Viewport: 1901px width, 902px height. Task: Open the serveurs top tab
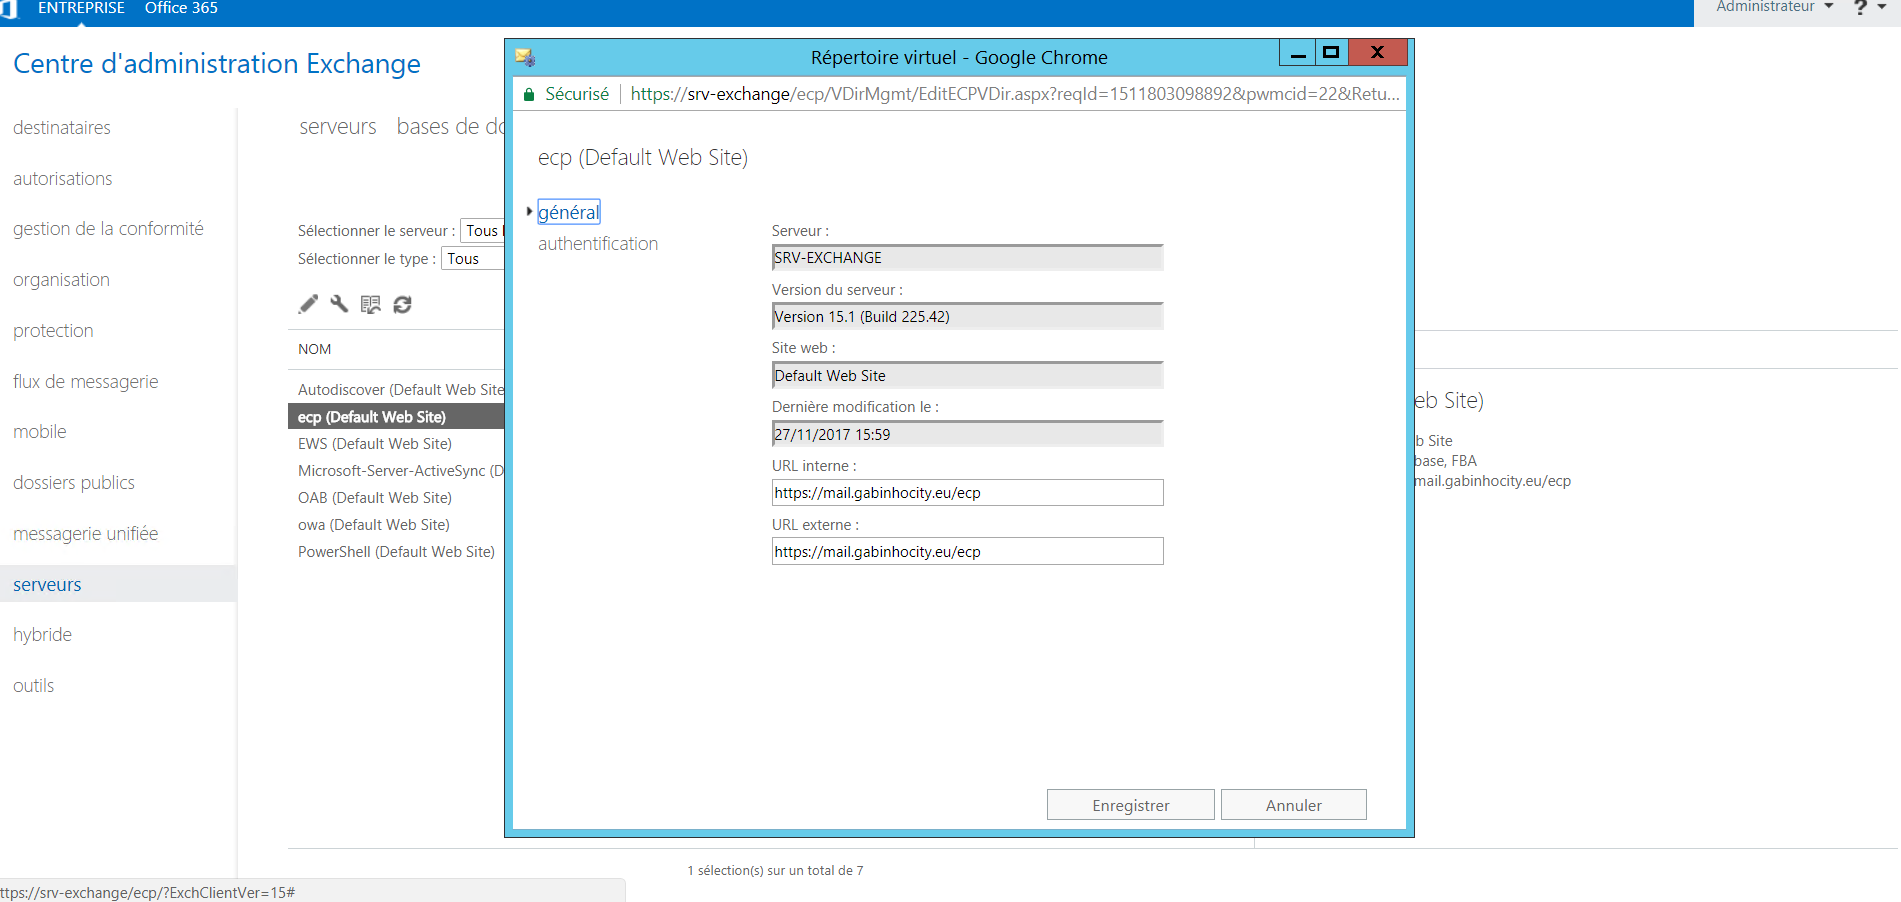coord(338,127)
